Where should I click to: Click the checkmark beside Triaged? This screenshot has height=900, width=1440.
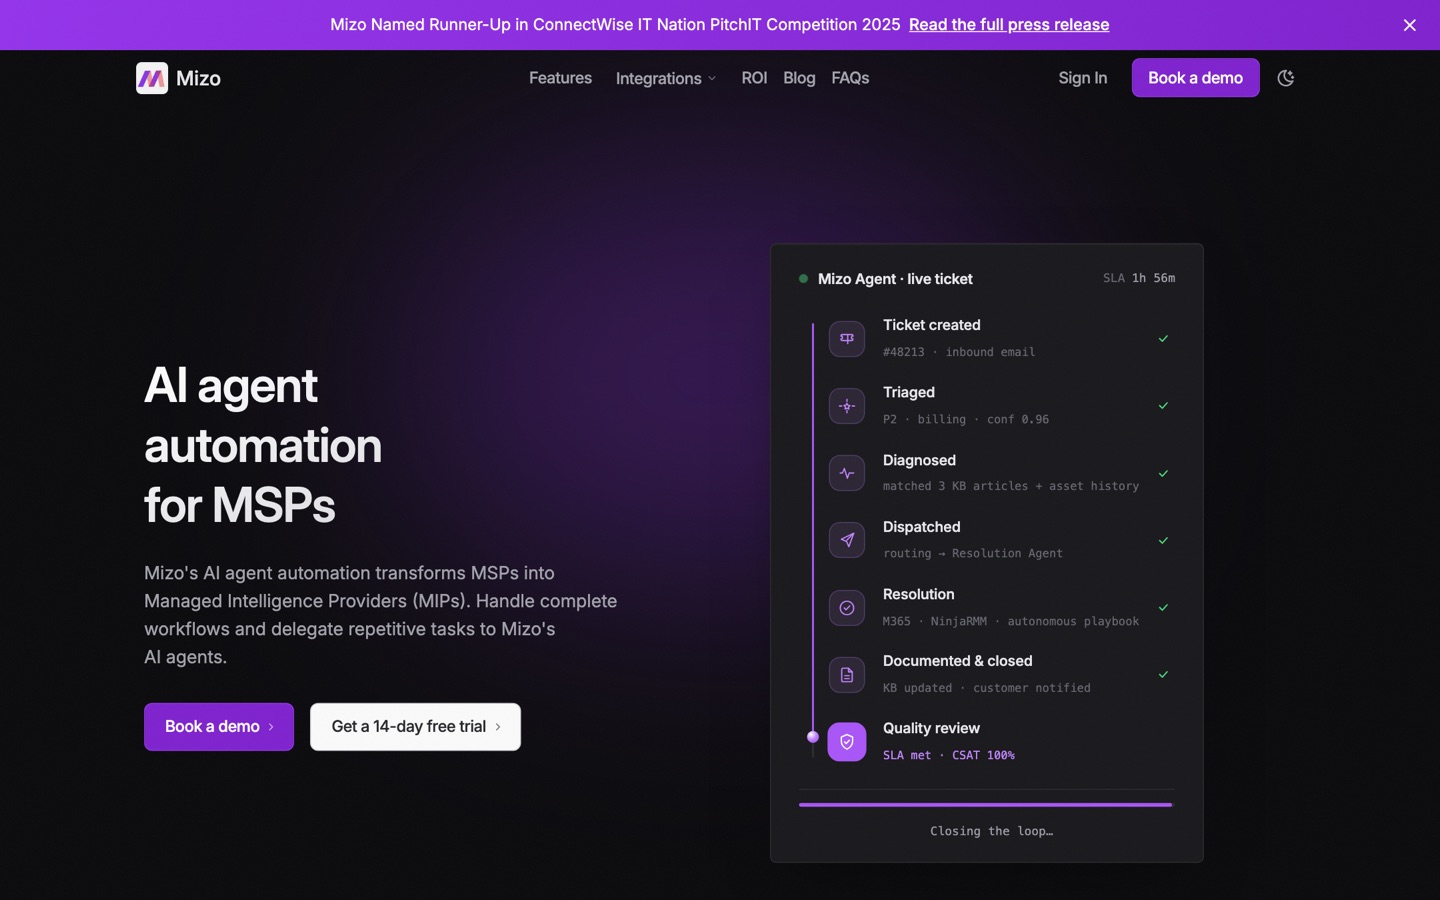1163,406
